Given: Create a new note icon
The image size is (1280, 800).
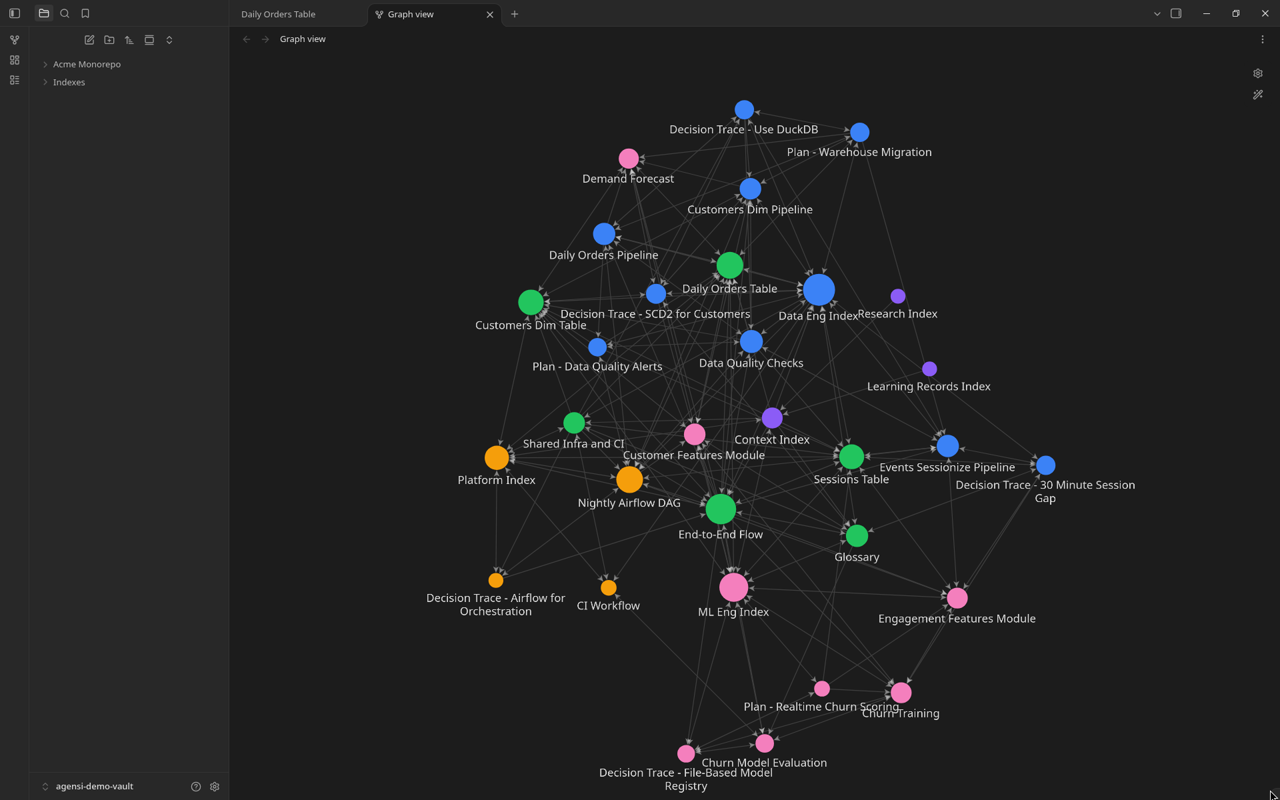Looking at the screenshot, I should click(89, 40).
